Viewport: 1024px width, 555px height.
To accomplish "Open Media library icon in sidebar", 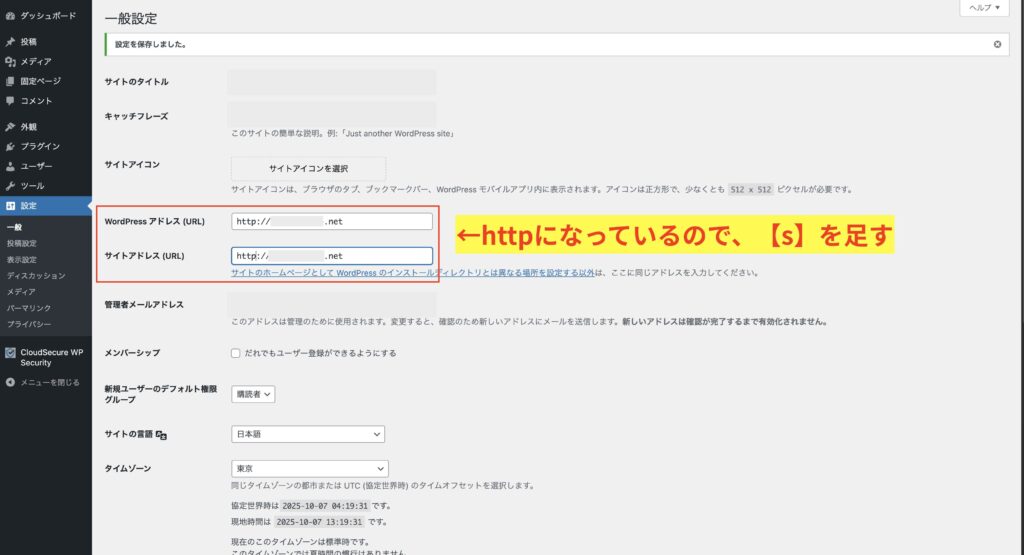I will (x=10, y=61).
